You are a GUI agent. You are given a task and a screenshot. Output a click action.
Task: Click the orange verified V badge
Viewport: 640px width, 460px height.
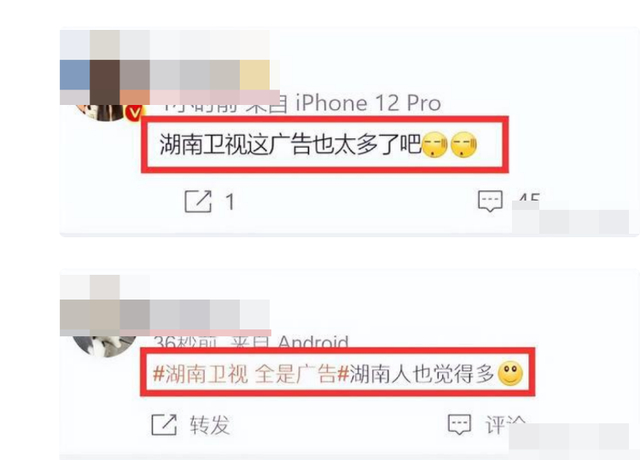135,113
